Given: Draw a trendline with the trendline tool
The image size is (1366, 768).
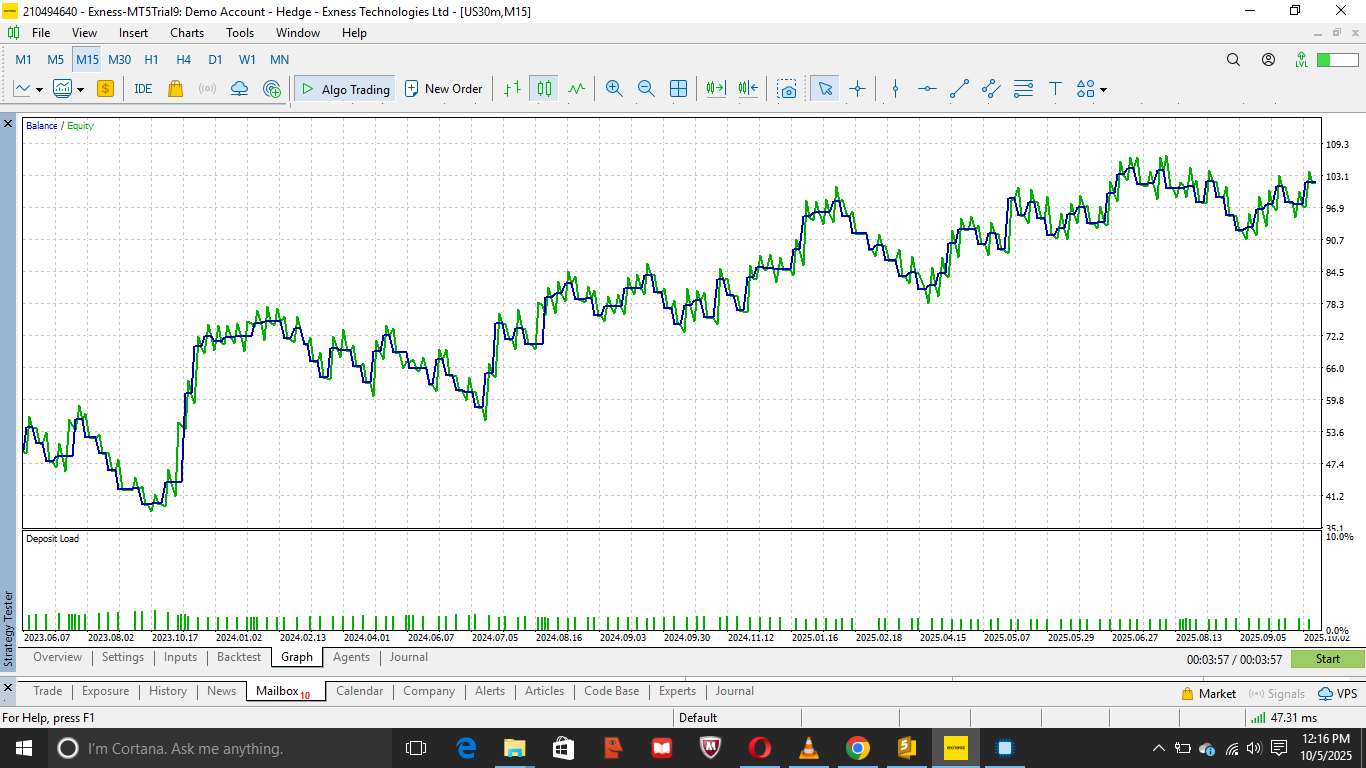Looking at the screenshot, I should click(x=959, y=89).
